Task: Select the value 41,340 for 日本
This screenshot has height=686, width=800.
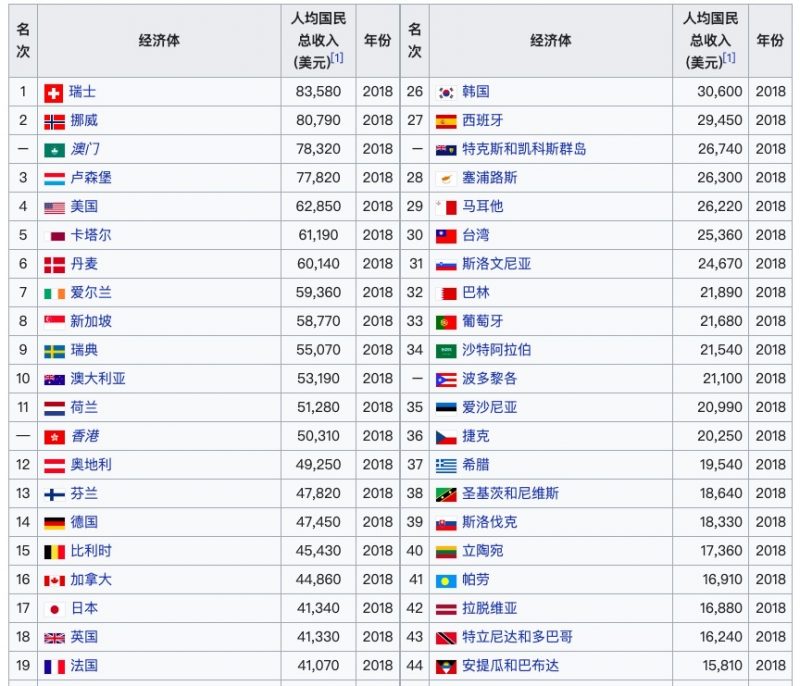Action: 319,608
